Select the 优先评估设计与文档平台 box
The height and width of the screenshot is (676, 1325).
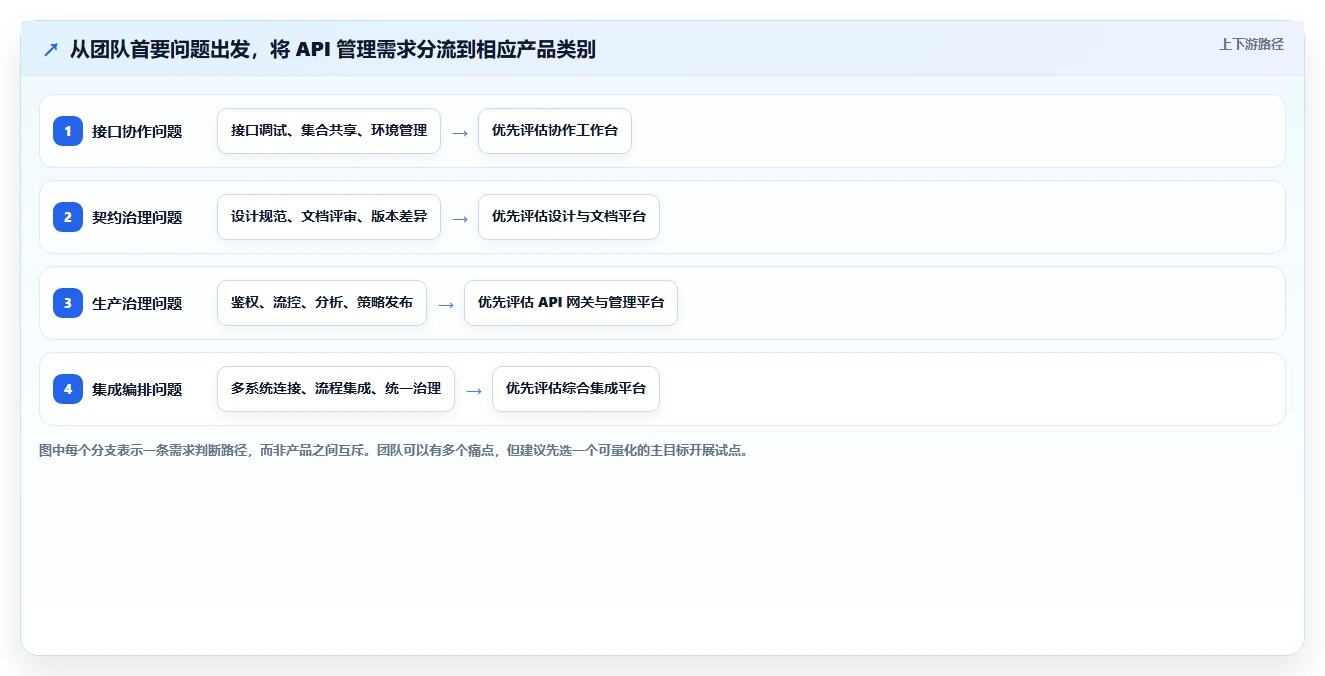pyautogui.click(x=569, y=217)
